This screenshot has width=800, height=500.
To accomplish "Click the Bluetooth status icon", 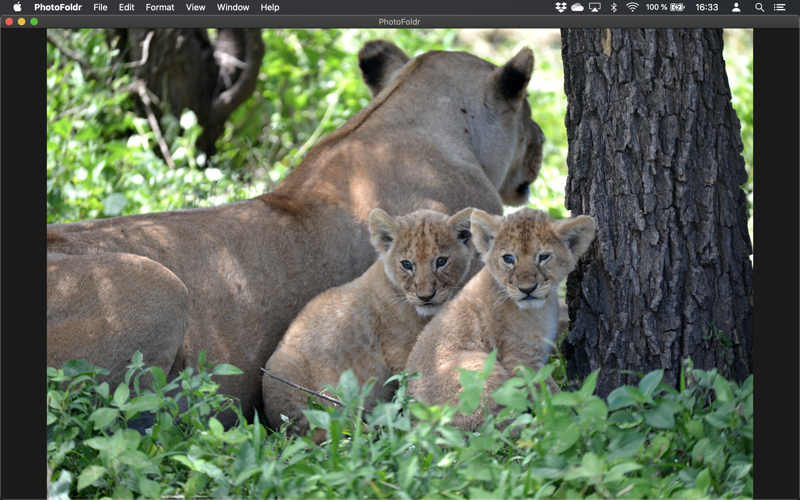I will click(614, 7).
